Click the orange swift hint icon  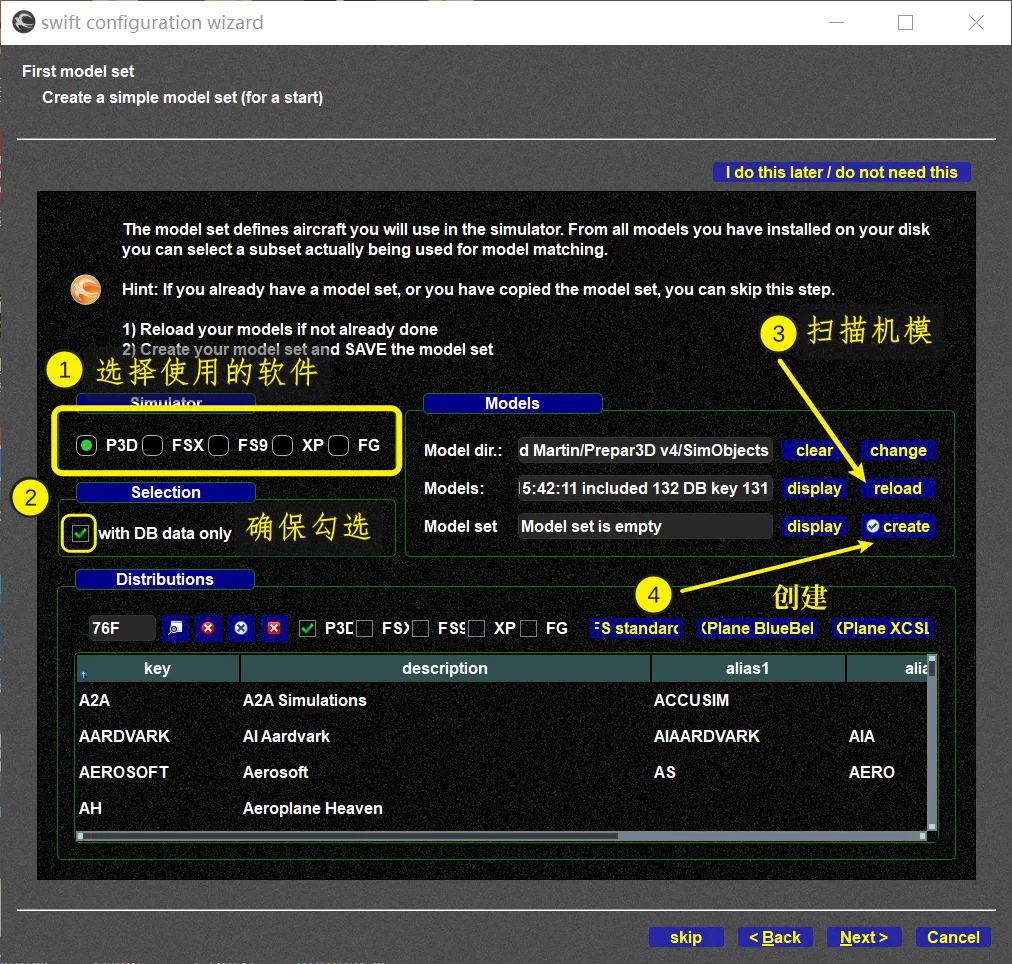[86, 289]
